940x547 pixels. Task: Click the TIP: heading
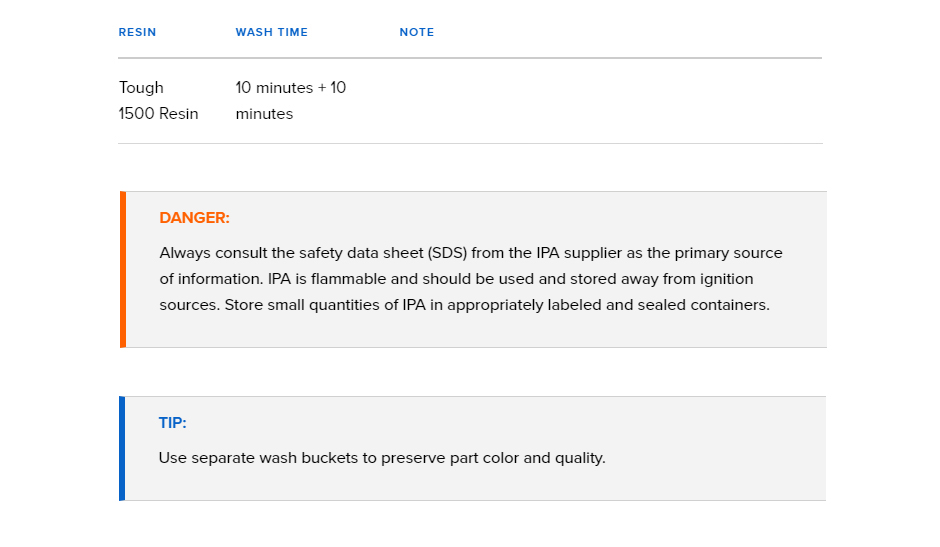tap(173, 423)
